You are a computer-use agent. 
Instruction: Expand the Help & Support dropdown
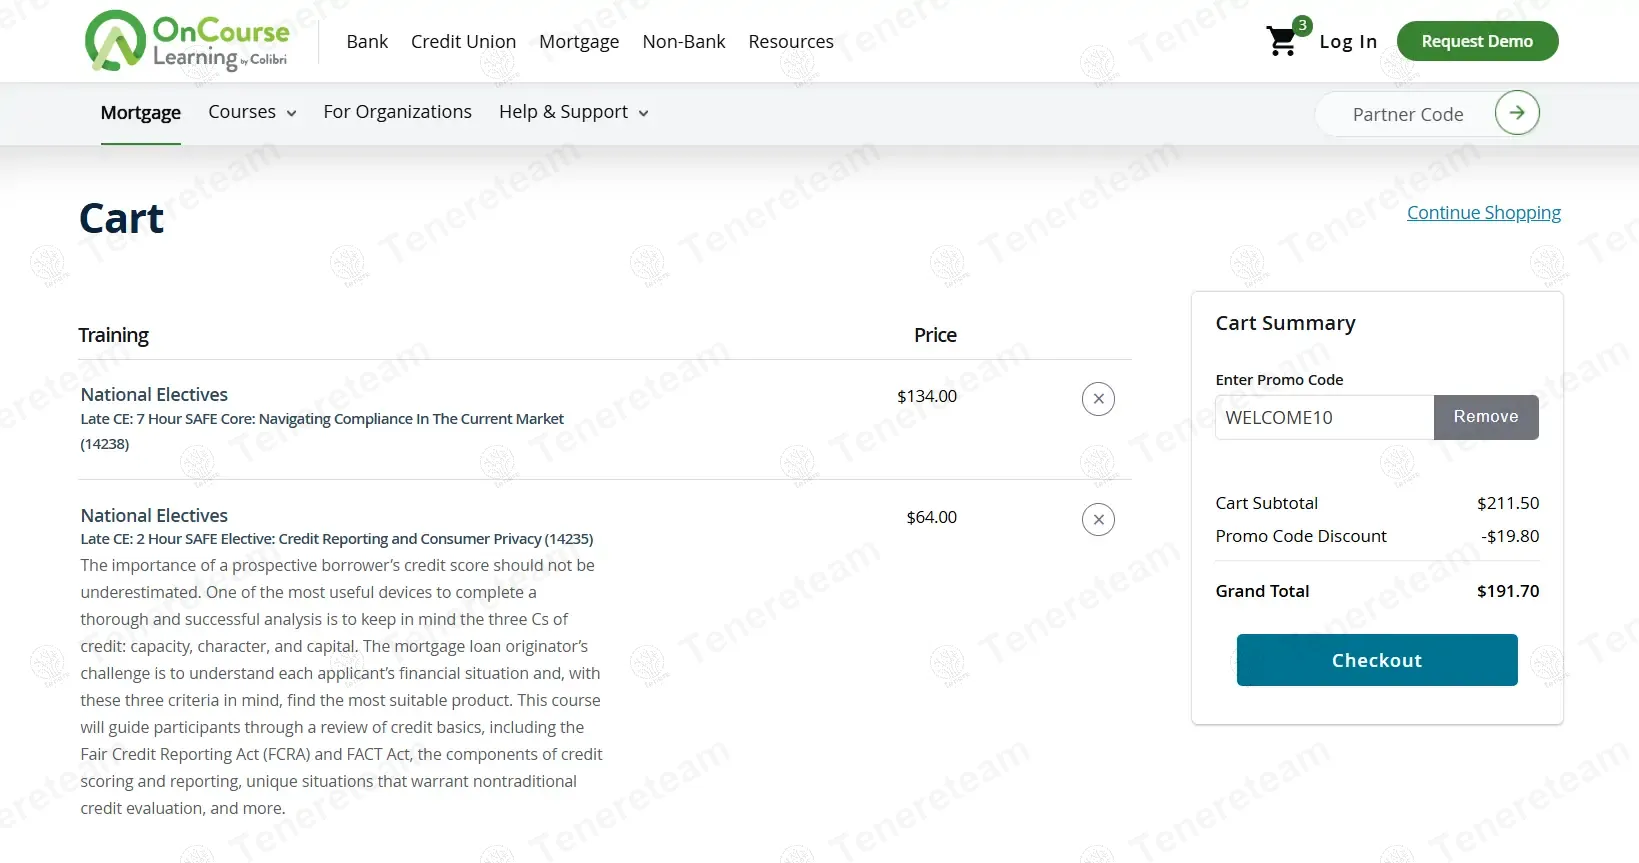click(573, 112)
